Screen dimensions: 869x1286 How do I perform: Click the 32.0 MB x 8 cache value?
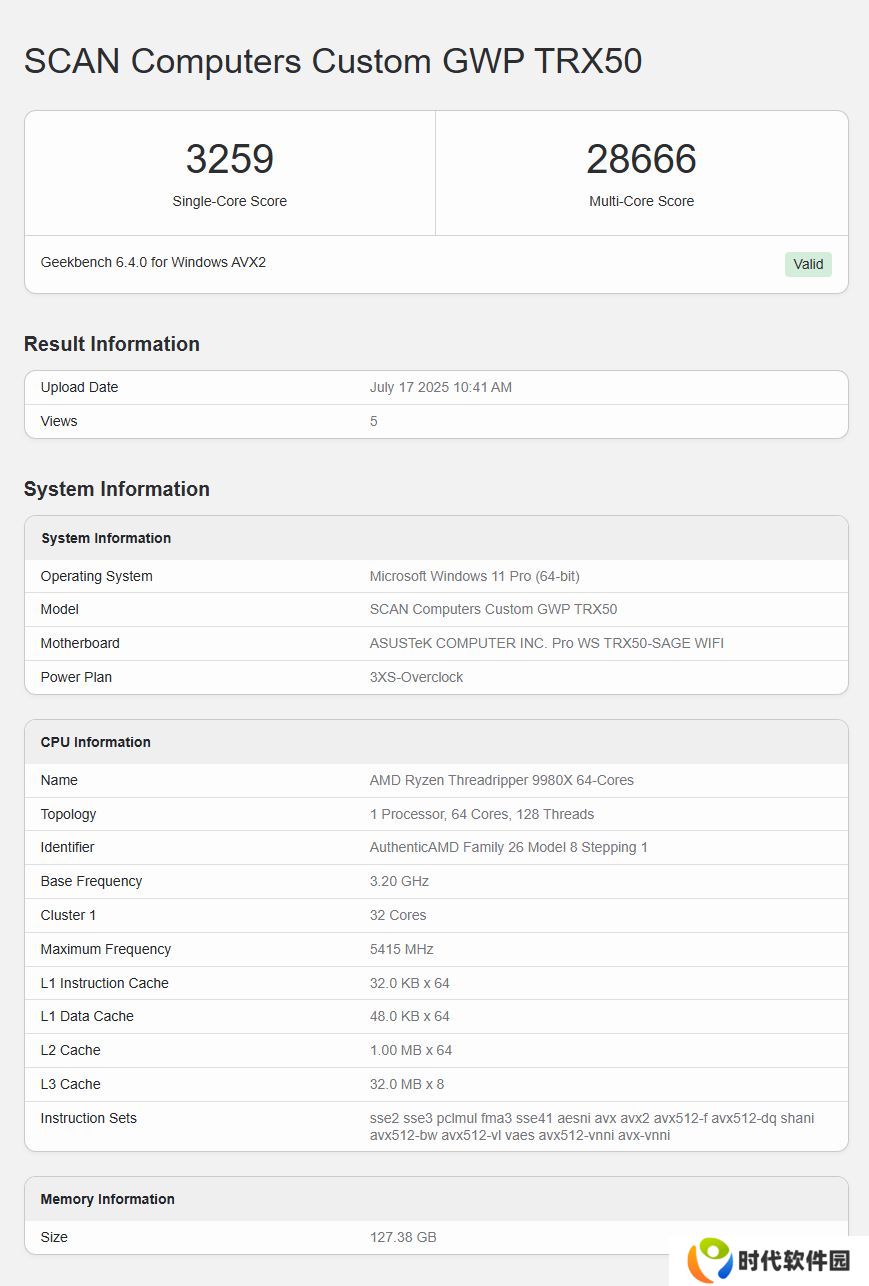coord(407,1084)
